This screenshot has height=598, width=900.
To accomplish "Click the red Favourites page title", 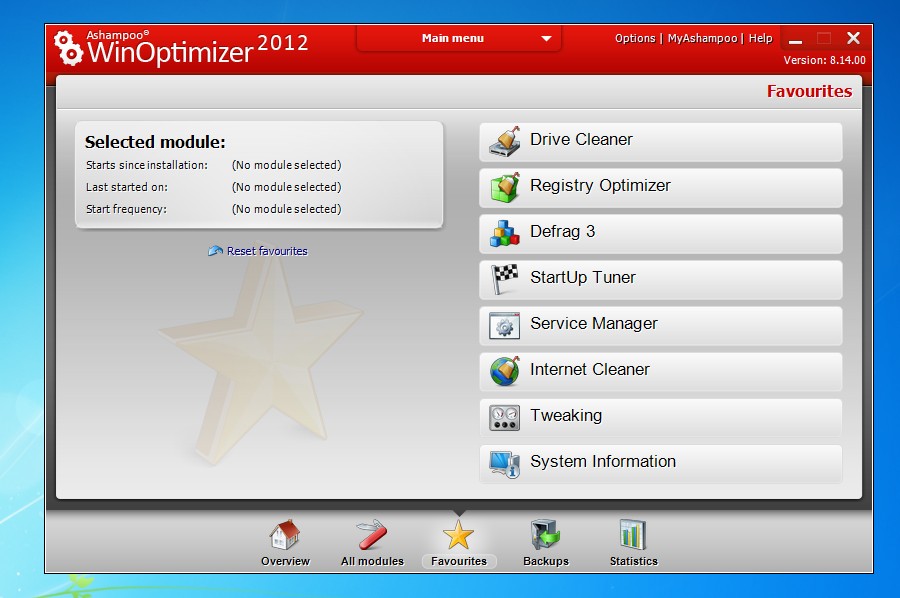I will 809,91.
